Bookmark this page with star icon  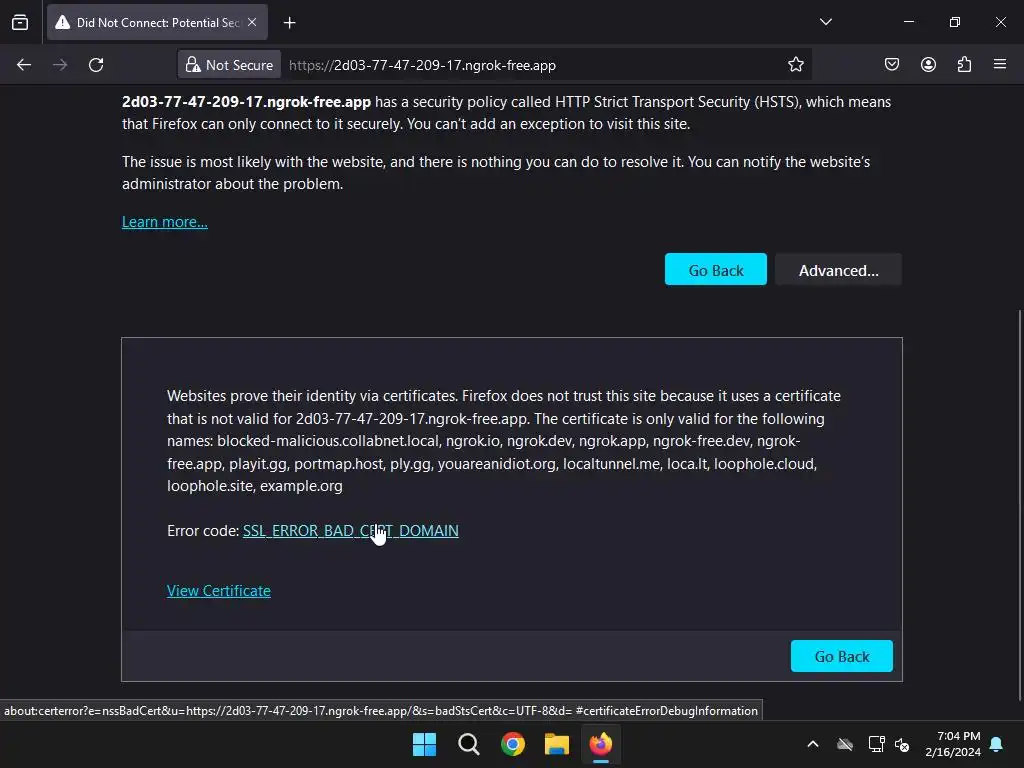[795, 65]
